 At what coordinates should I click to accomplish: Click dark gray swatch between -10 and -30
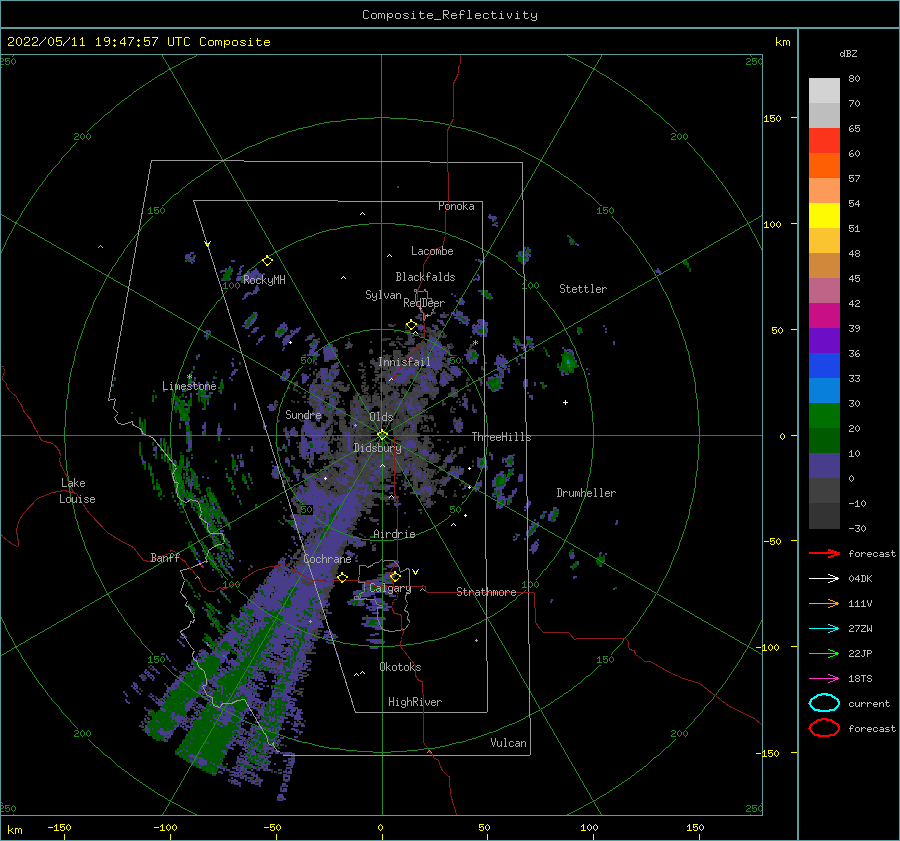(x=824, y=516)
